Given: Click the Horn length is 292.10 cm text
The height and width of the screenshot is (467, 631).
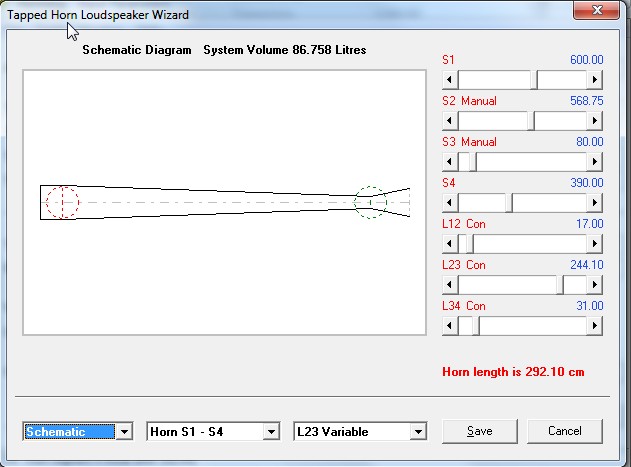Looking at the screenshot, I should [513, 372].
